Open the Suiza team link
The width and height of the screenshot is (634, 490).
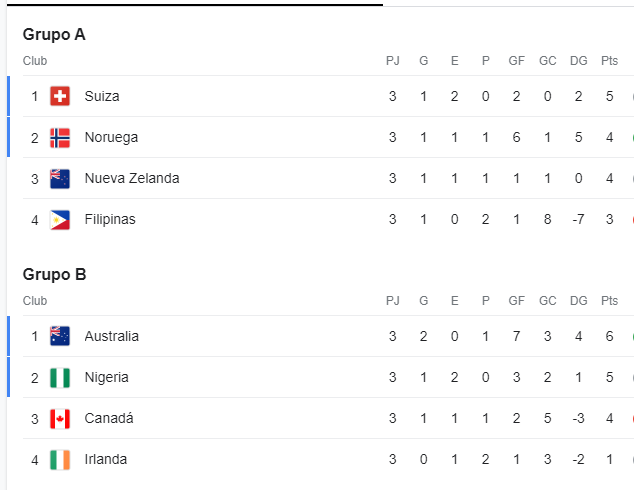[x=102, y=96]
